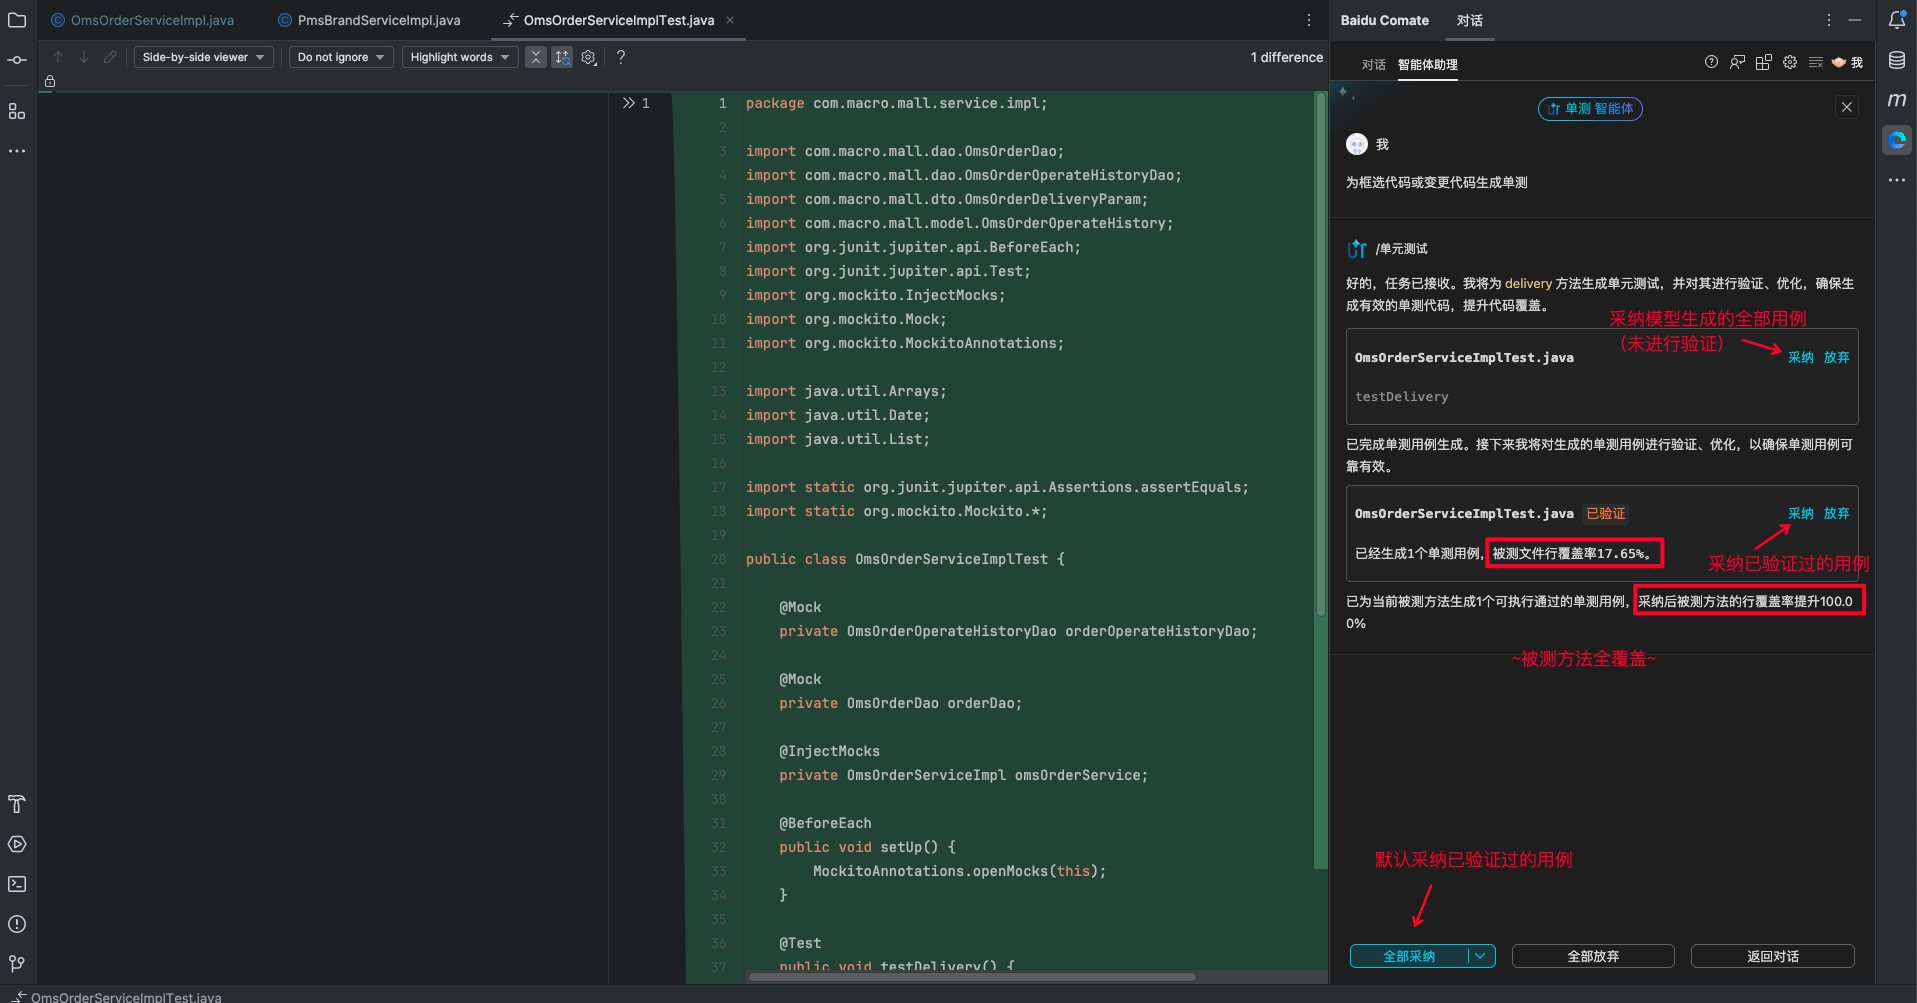Screen dimensions: 1917x1003
Task: Show more tool windows in right sidebar
Action: coord(1897,180)
